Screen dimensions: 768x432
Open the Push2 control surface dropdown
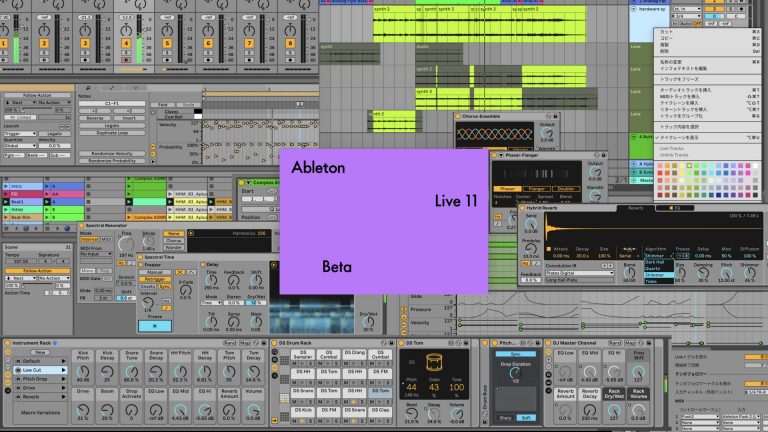pos(700,416)
